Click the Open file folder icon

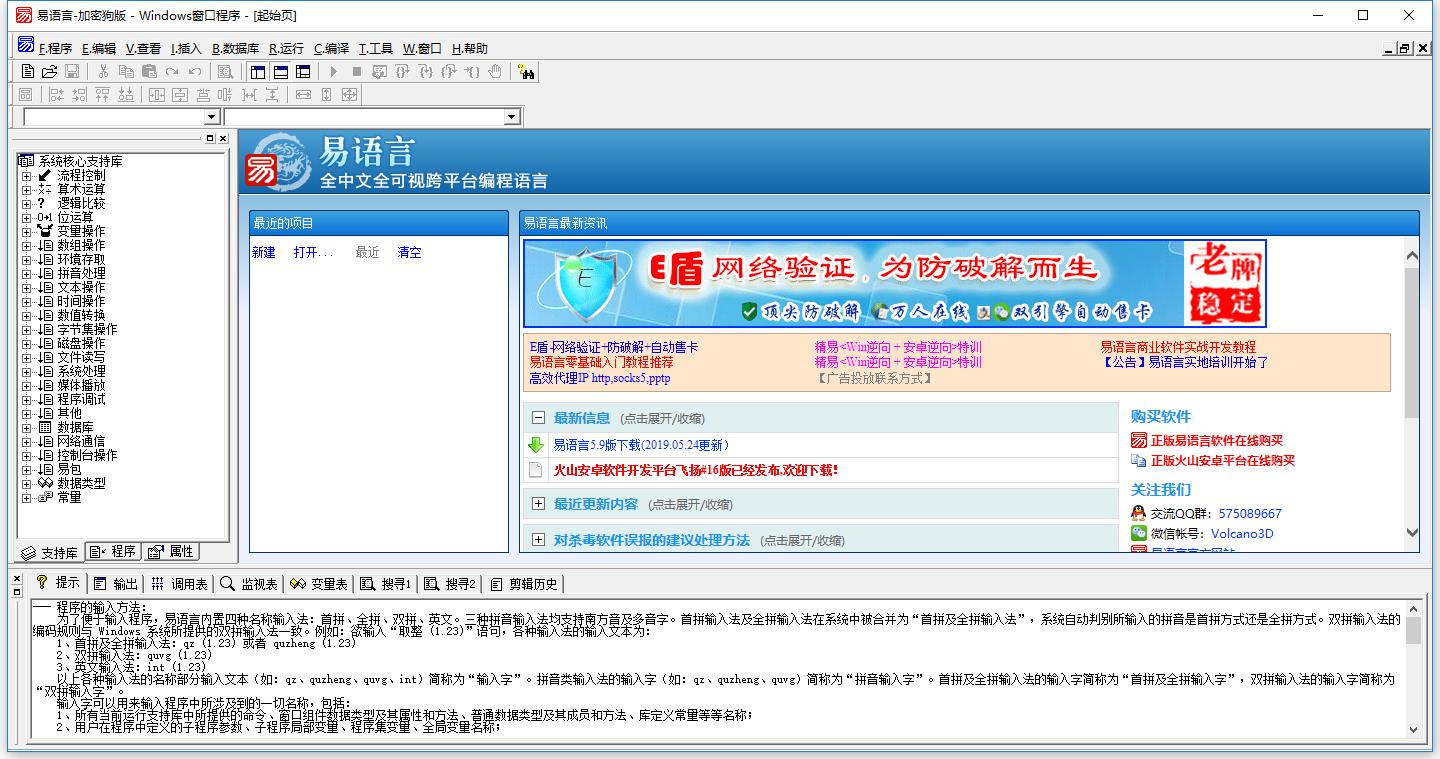[49, 72]
